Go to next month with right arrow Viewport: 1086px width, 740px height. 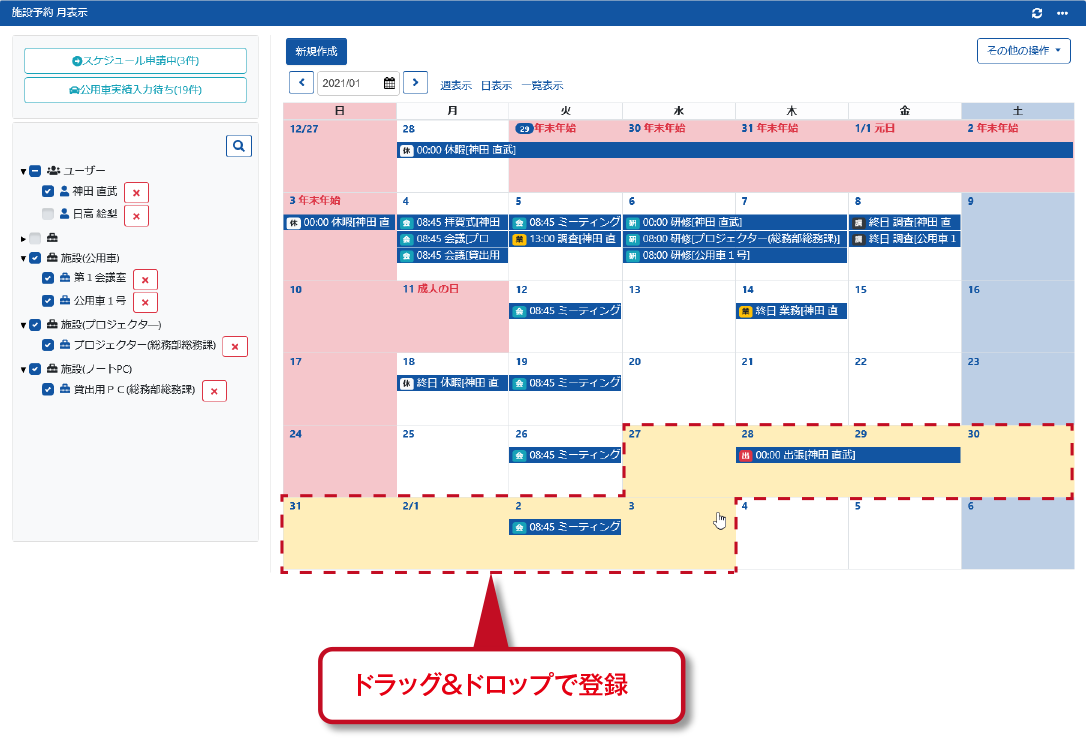coord(415,83)
